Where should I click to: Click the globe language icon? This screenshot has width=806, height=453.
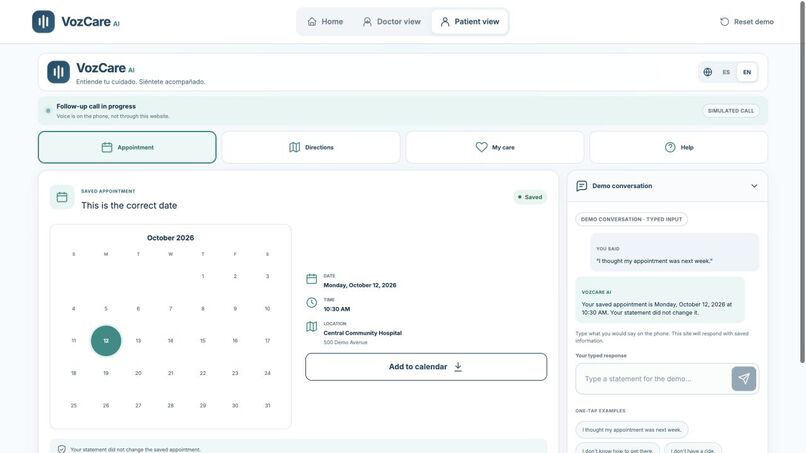pyautogui.click(x=708, y=72)
